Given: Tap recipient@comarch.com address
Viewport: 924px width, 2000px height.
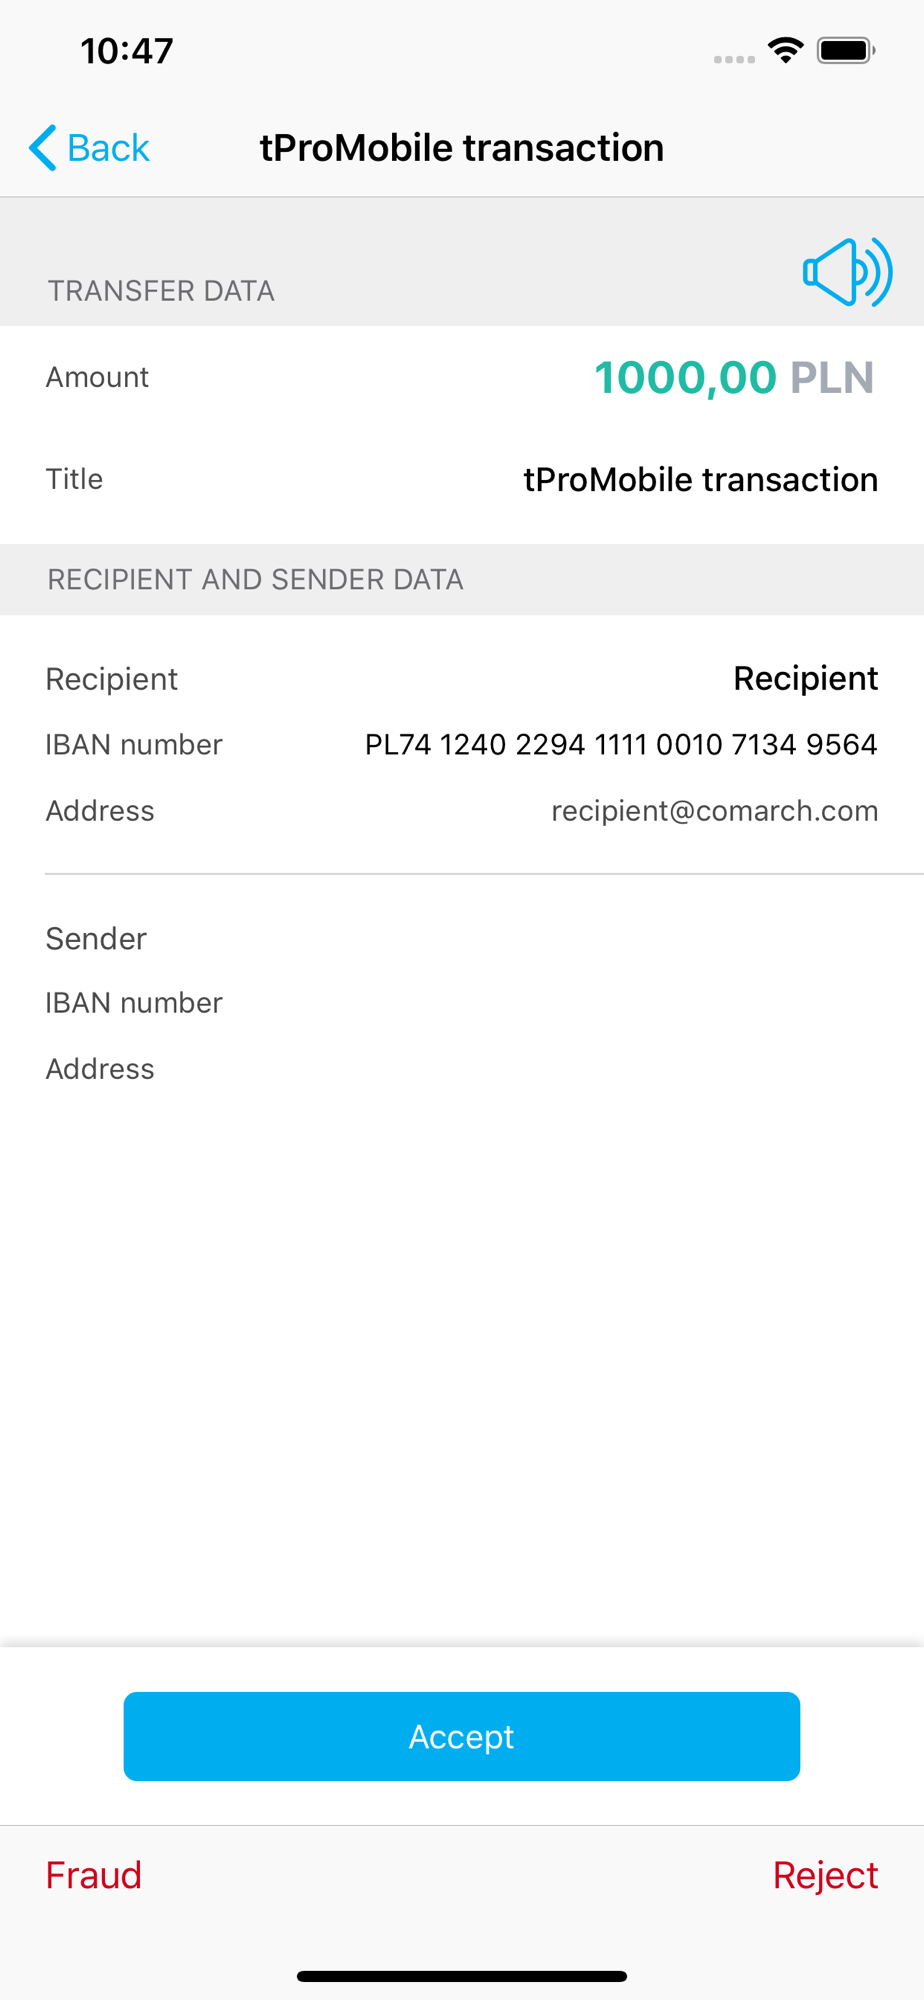Looking at the screenshot, I should (x=715, y=811).
